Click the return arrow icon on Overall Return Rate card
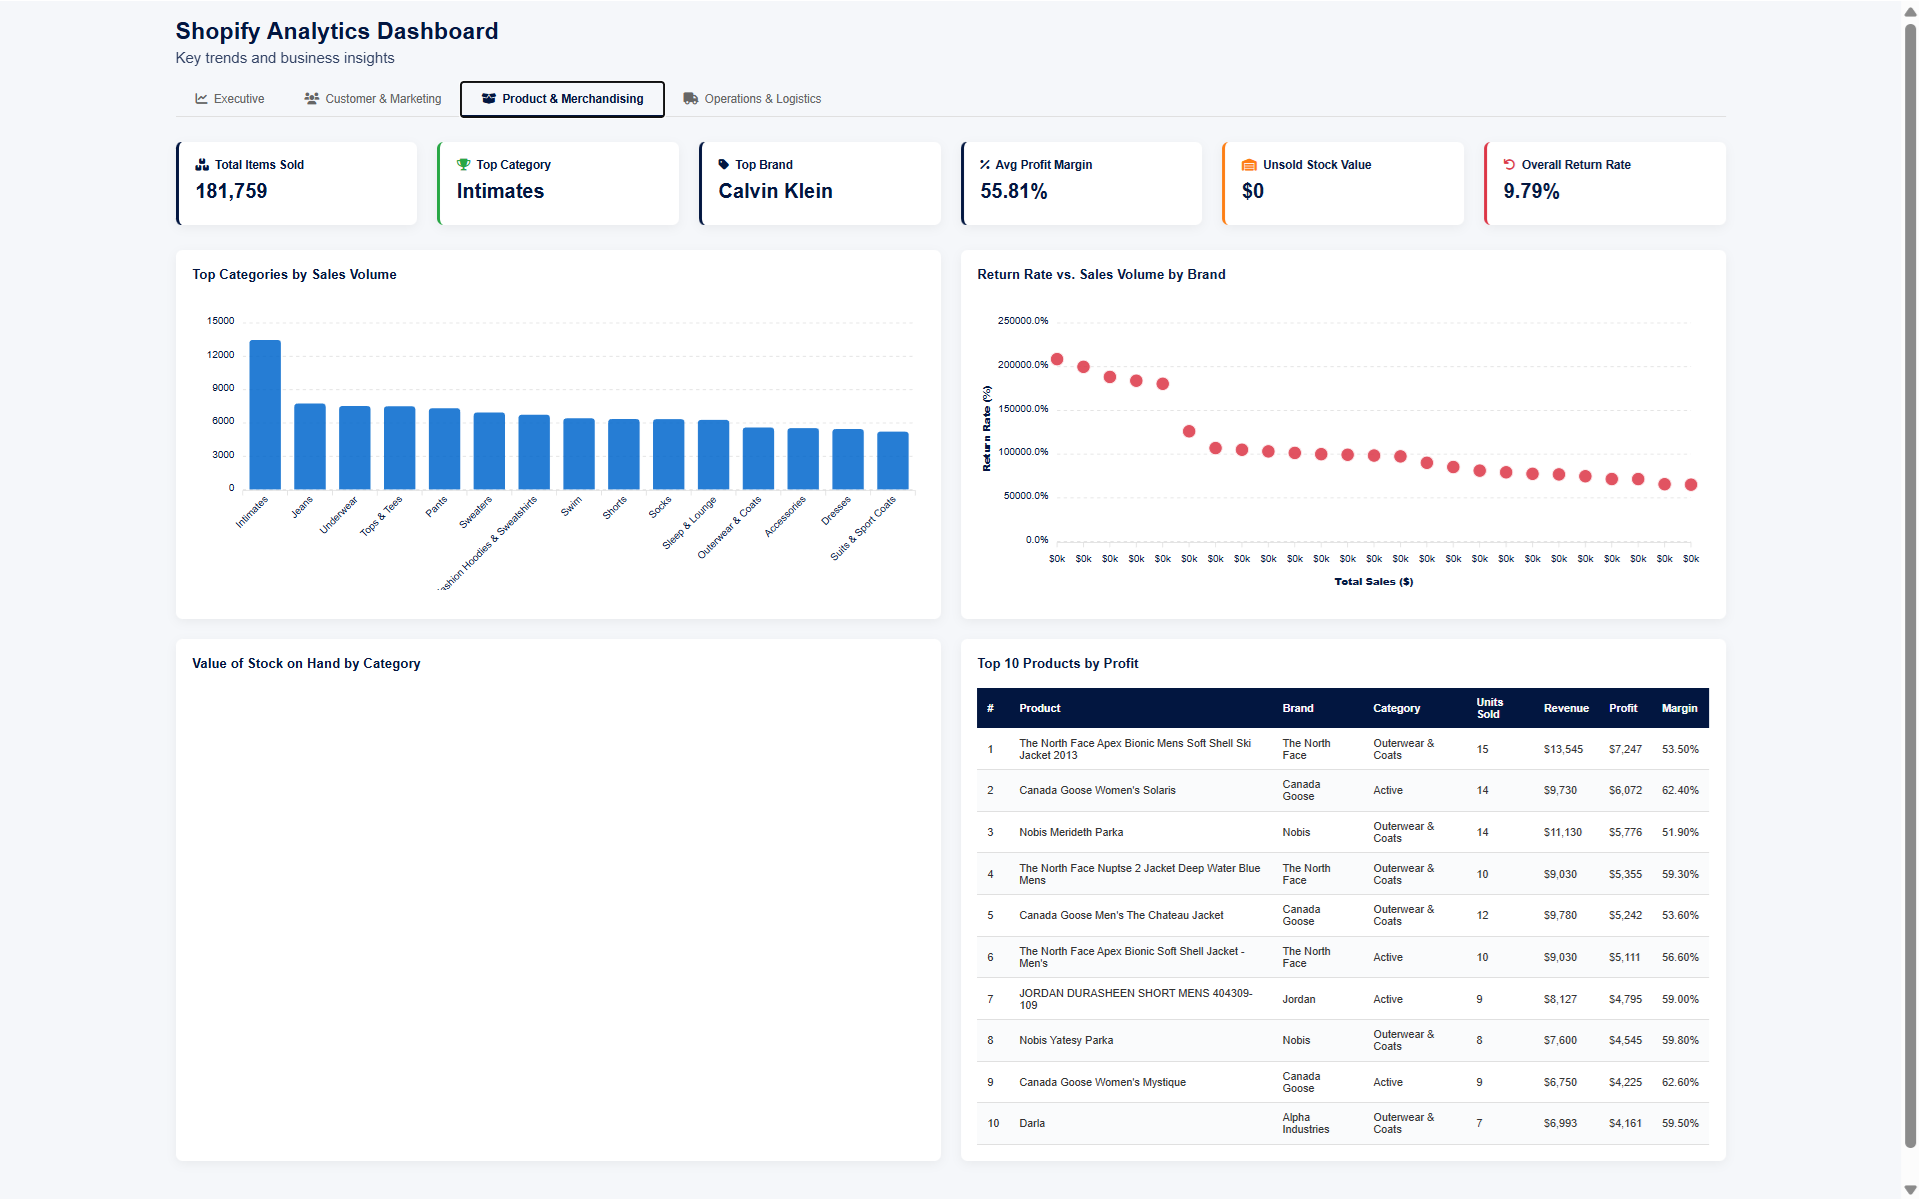 1508,164
